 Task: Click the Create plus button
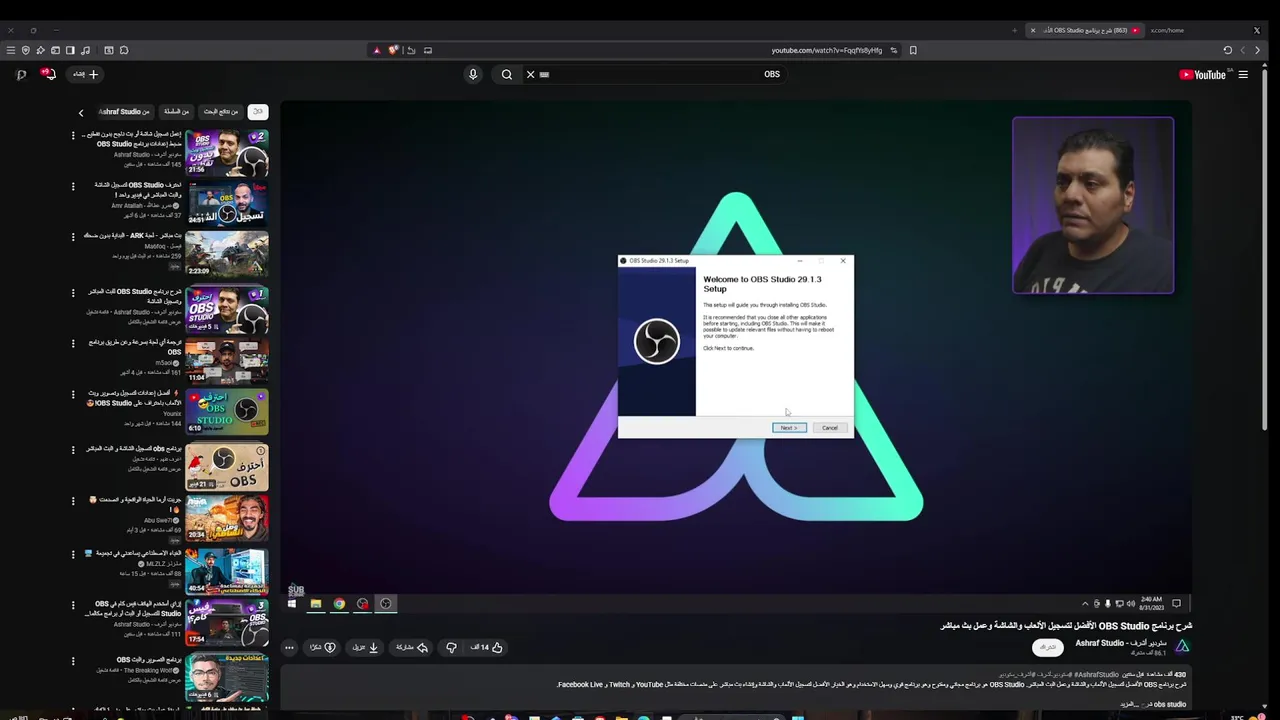pos(86,74)
